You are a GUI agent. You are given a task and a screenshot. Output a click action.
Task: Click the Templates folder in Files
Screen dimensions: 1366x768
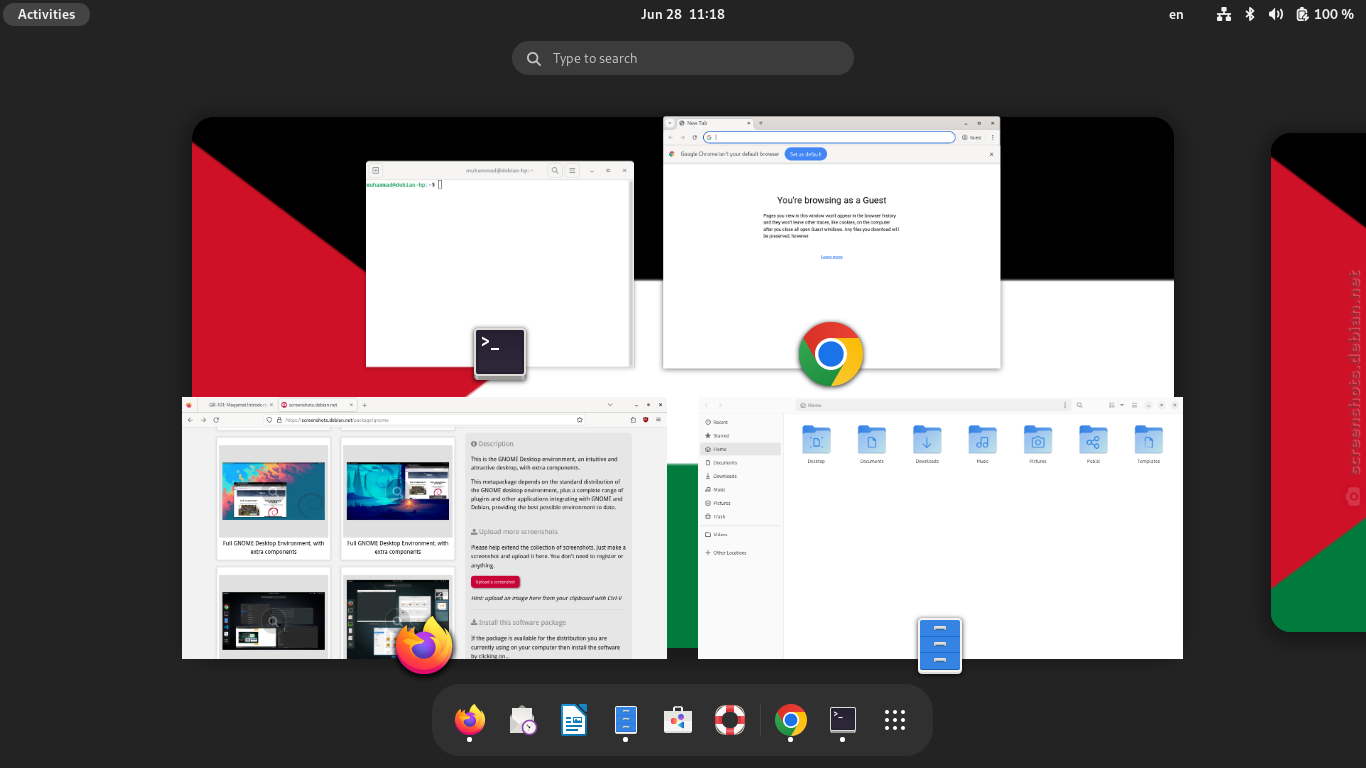point(1148,444)
